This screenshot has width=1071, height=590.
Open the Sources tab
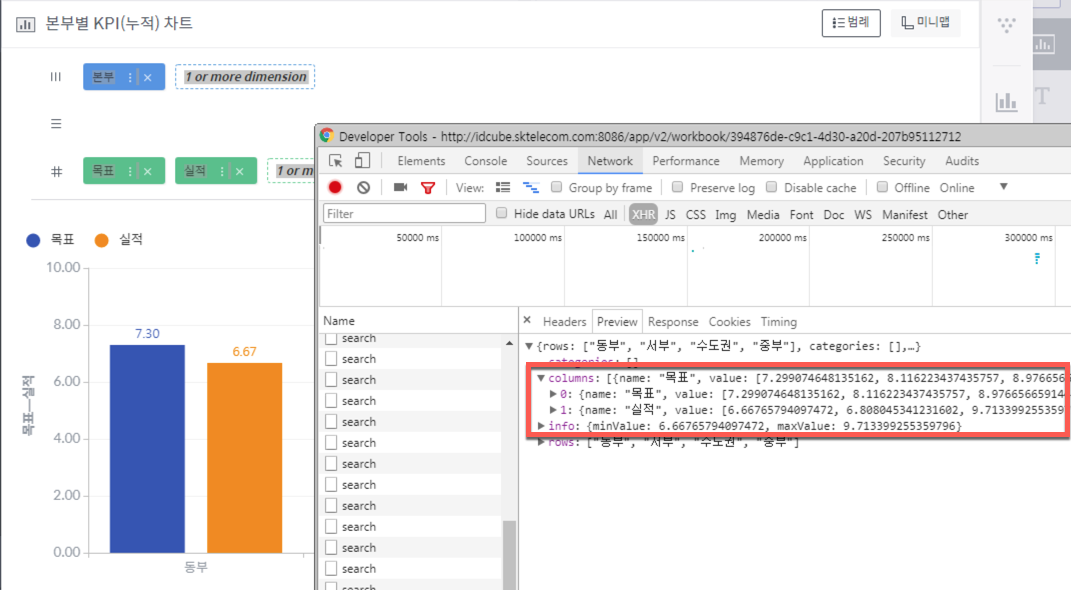(546, 160)
